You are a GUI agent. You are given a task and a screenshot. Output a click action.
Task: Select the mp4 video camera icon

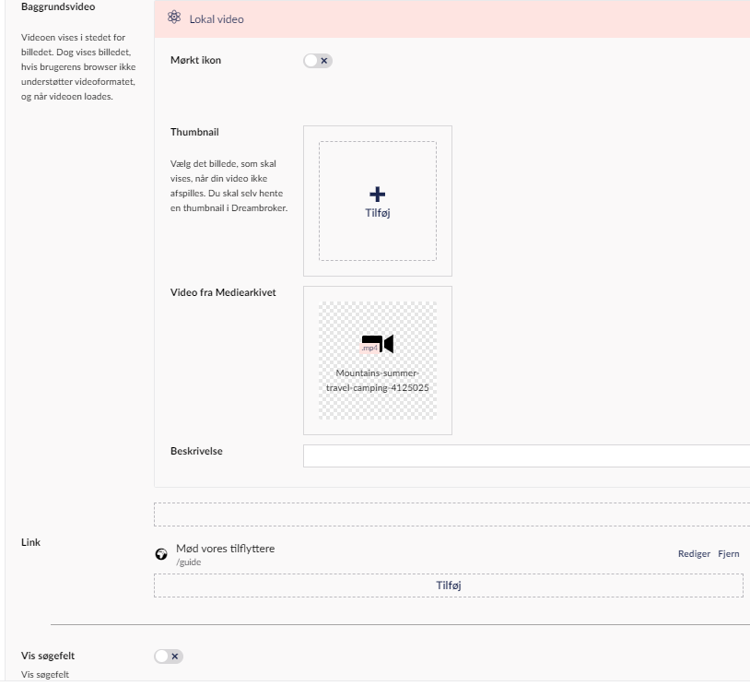pos(377,344)
